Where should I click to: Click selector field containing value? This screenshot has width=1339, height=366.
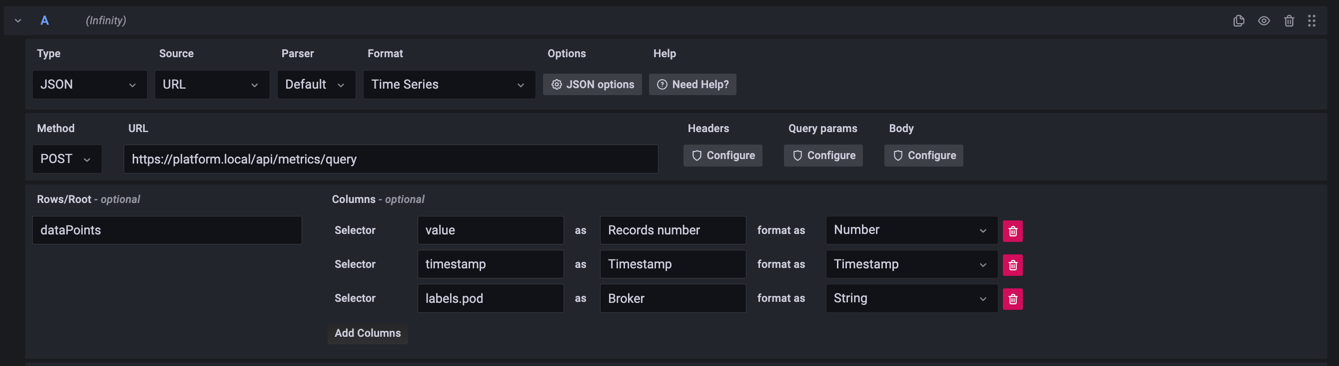(490, 230)
